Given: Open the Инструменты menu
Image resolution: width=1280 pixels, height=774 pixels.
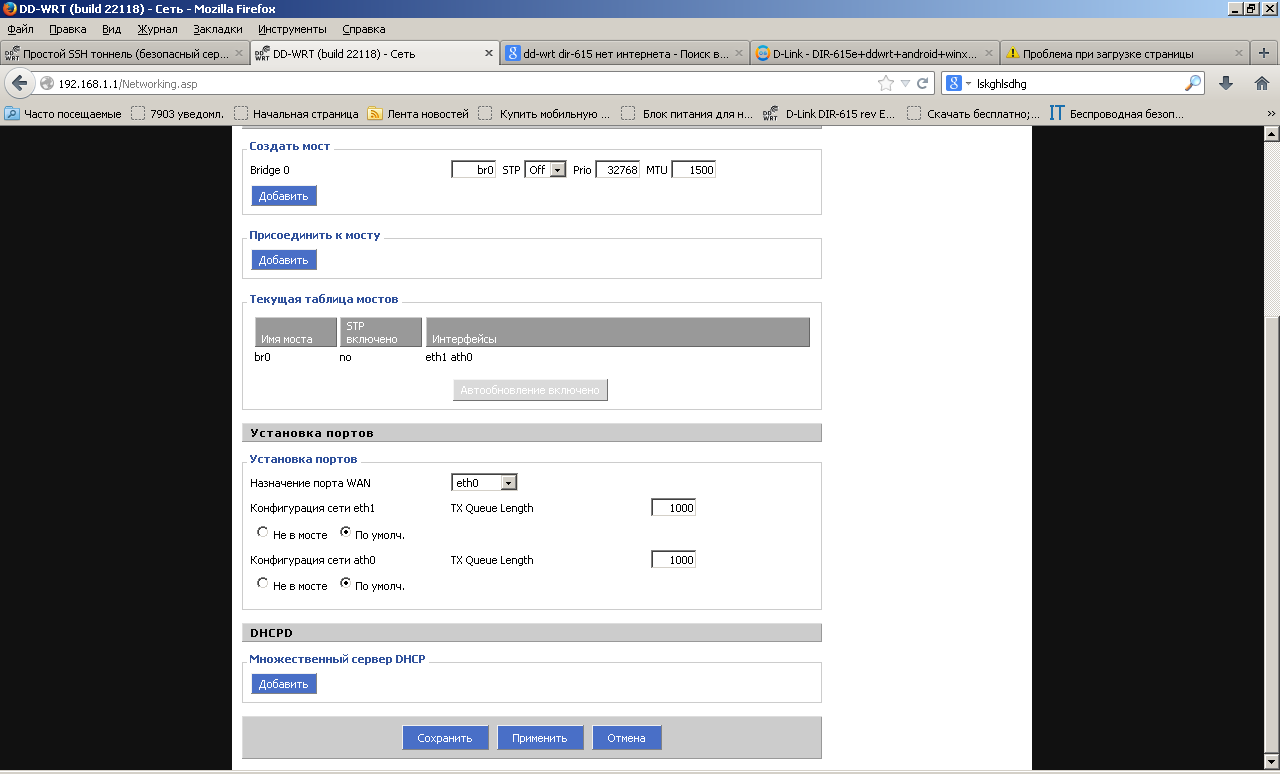Looking at the screenshot, I should click(x=292, y=29).
